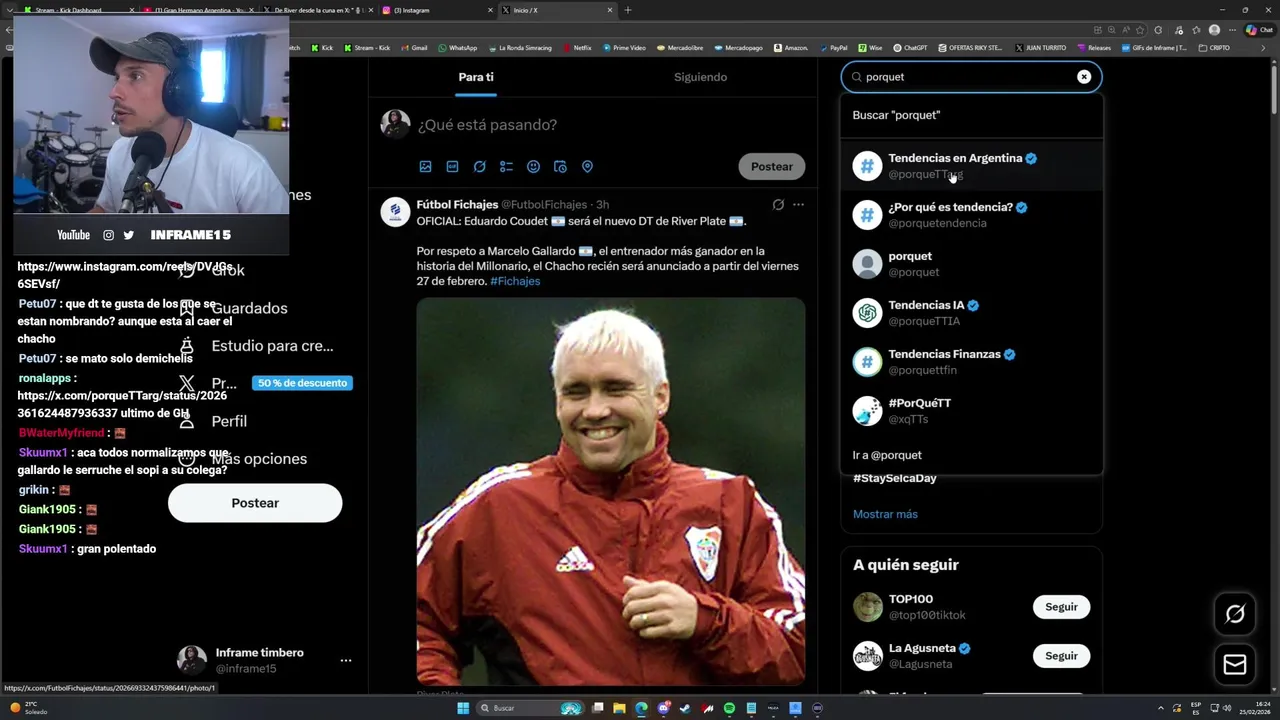Screen dimensions: 1280x720
Task: Open the Netflix bookmark
Action: click(576, 47)
